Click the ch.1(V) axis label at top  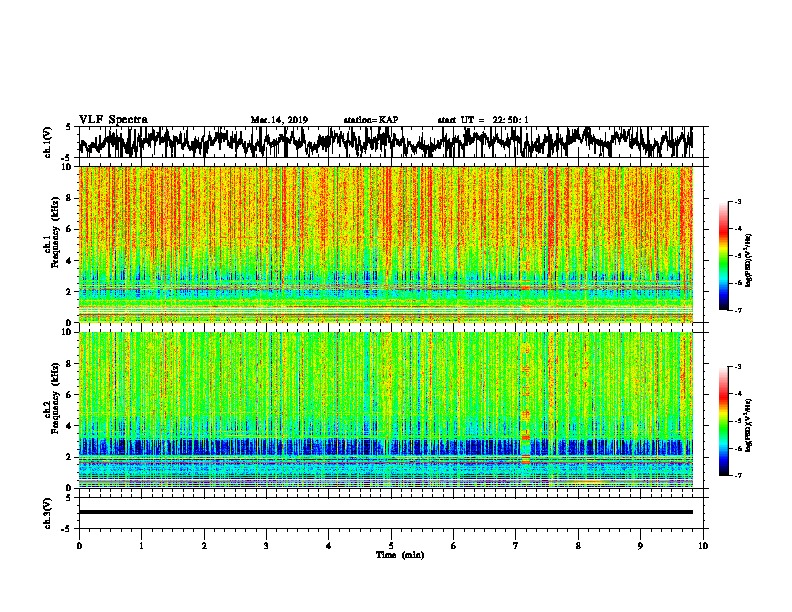click(47, 142)
